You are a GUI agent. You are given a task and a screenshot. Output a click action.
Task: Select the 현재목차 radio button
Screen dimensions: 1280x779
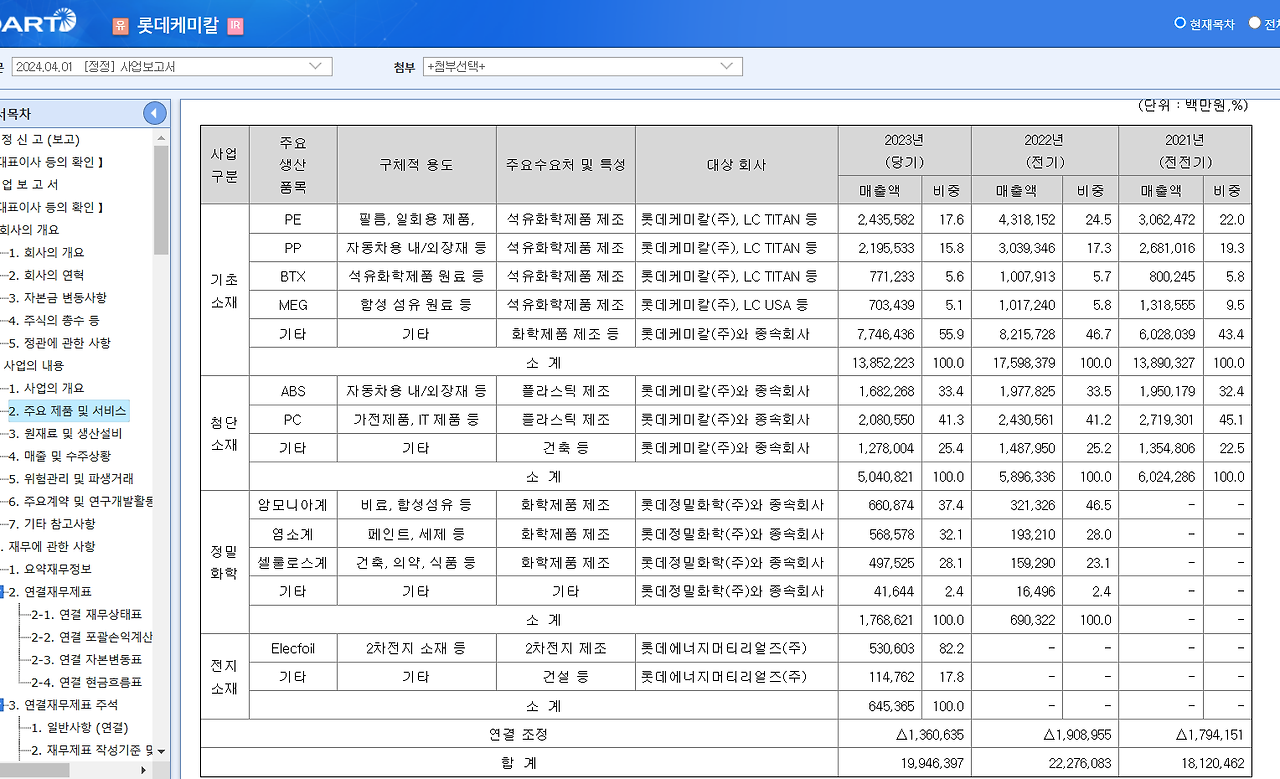click(1180, 23)
